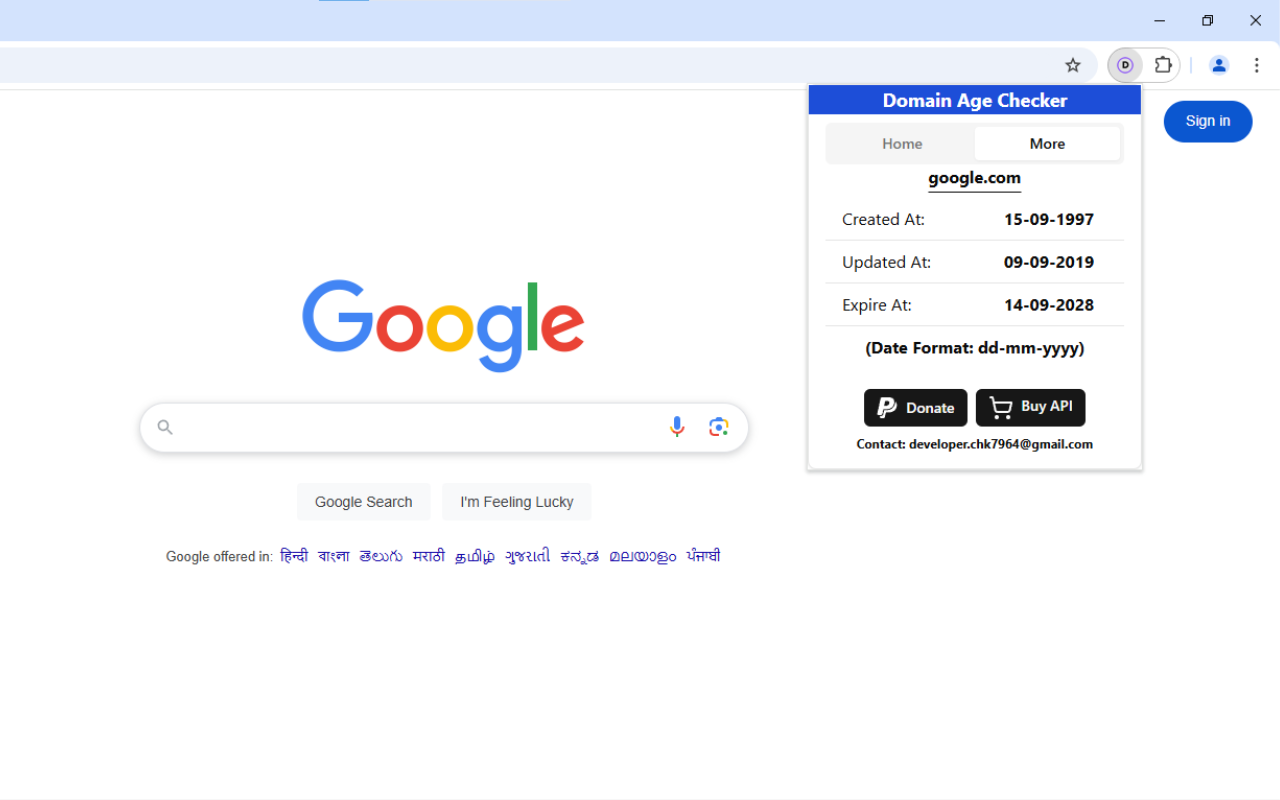The image size is (1280, 800).
Task: Open the Donate option with PayPal icon
Action: click(x=915, y=407)
